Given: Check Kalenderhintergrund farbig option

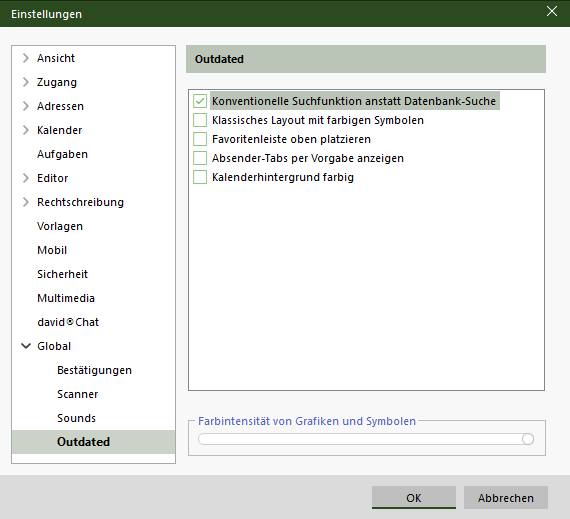Looking at the screenshot, I should [x=200, y=177].
